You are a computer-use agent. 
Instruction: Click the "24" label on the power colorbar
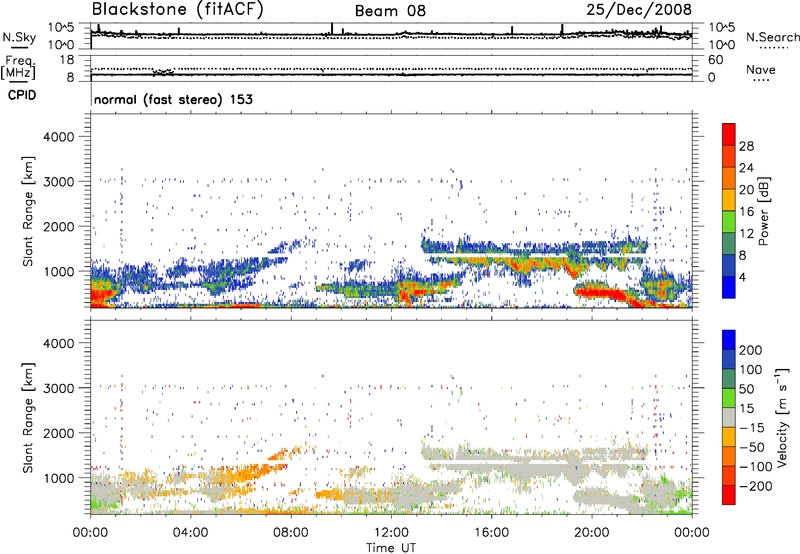(x=746, y=168)
